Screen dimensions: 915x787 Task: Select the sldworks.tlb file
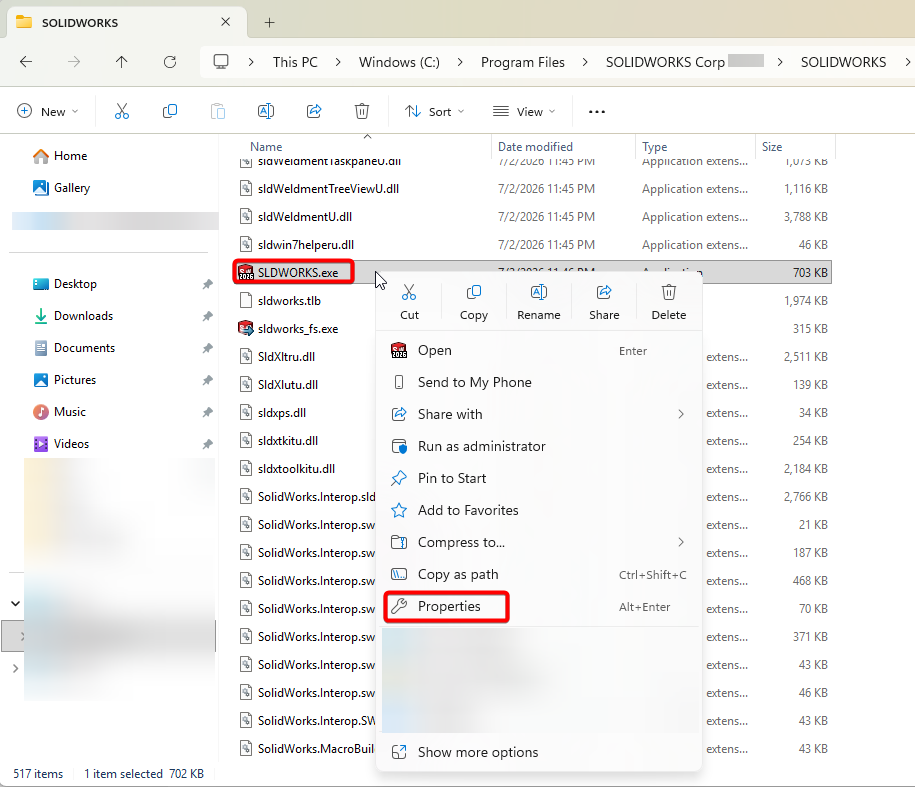[x=289, y=301]
